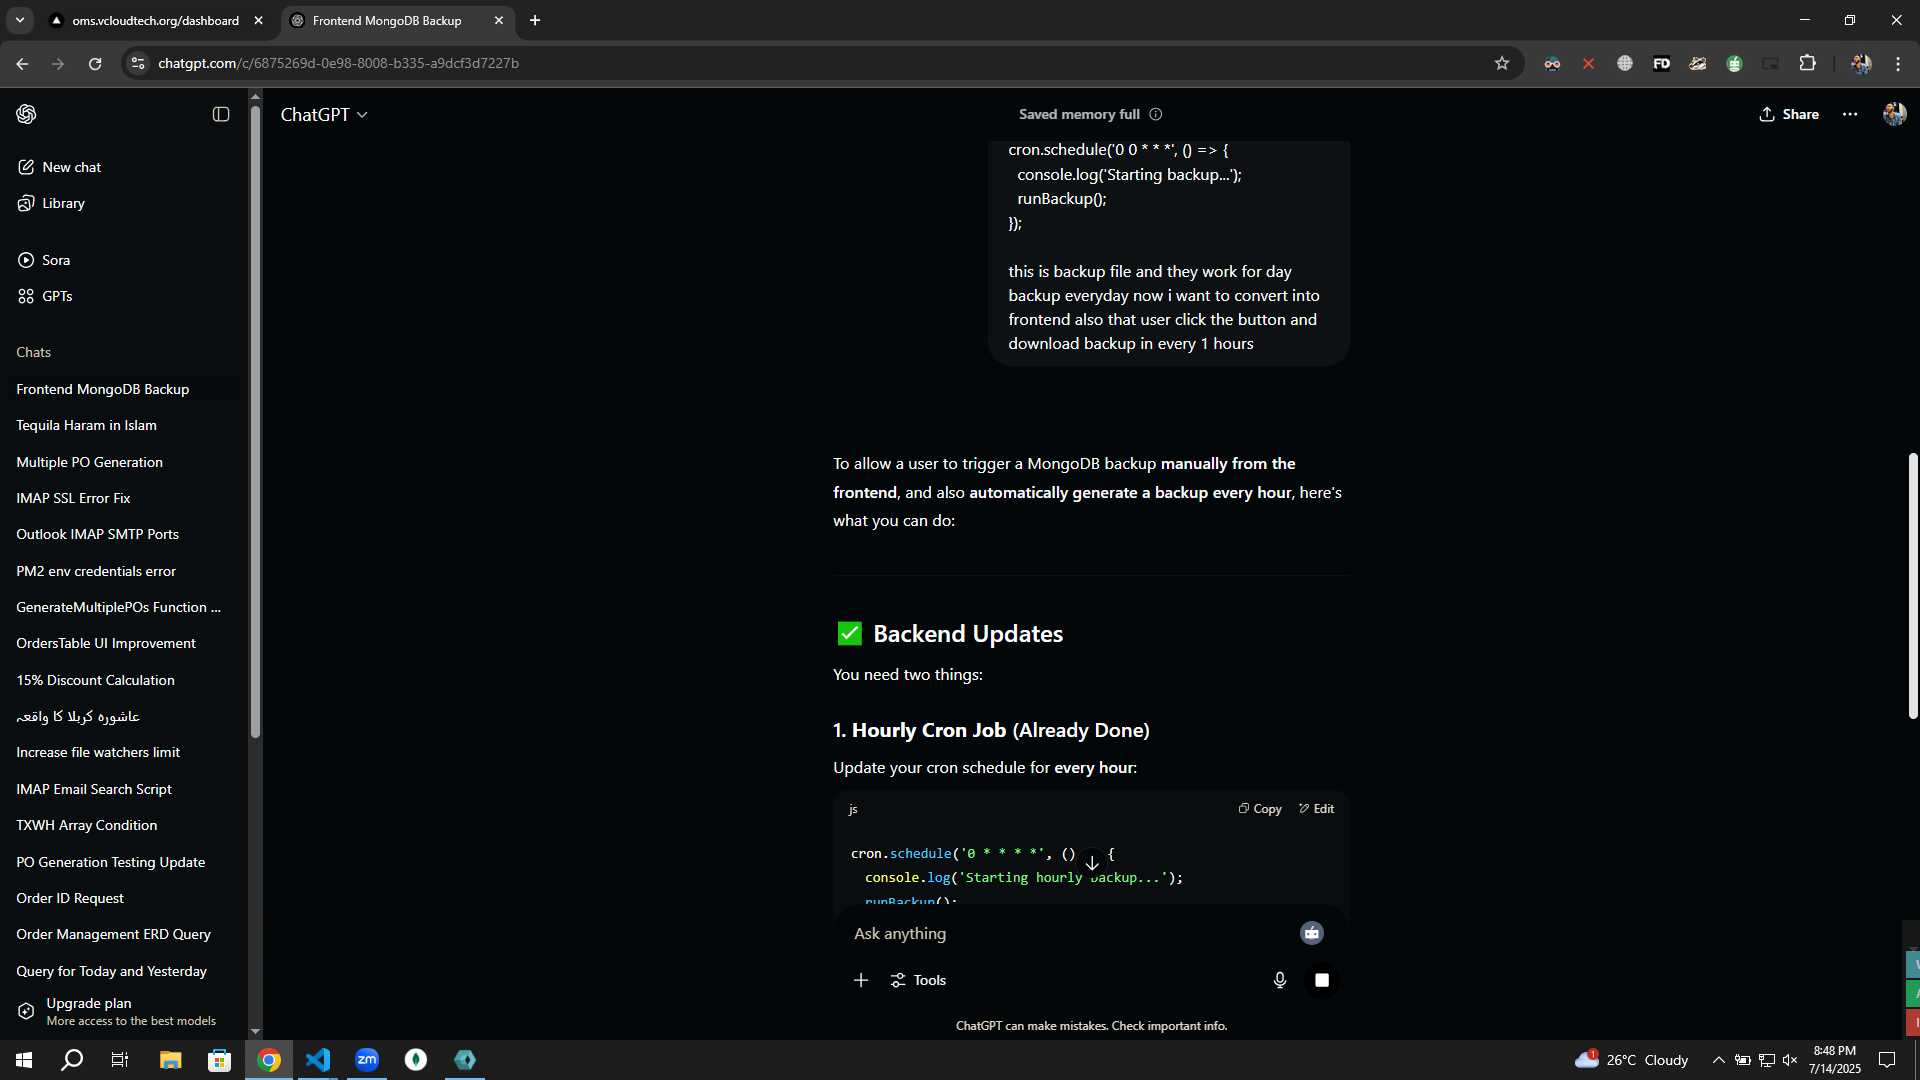View site information icon in address bar
This screenshot has height=1080, width=1920.
pos(138,63)
